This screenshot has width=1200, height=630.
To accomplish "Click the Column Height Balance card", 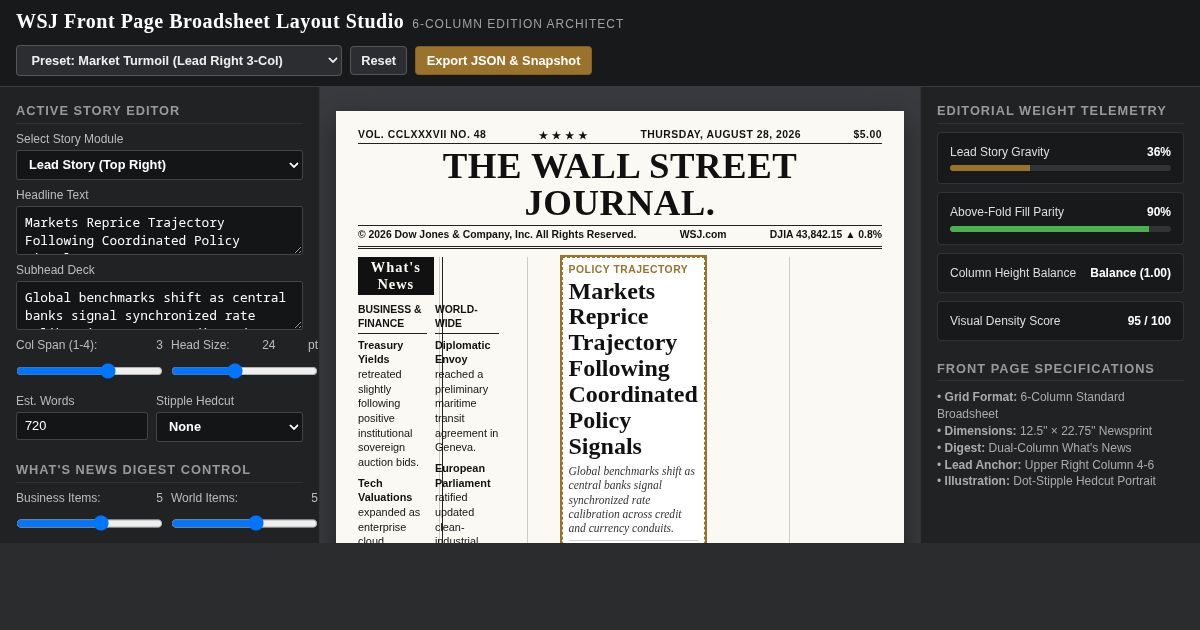I will pos(1060,273).
